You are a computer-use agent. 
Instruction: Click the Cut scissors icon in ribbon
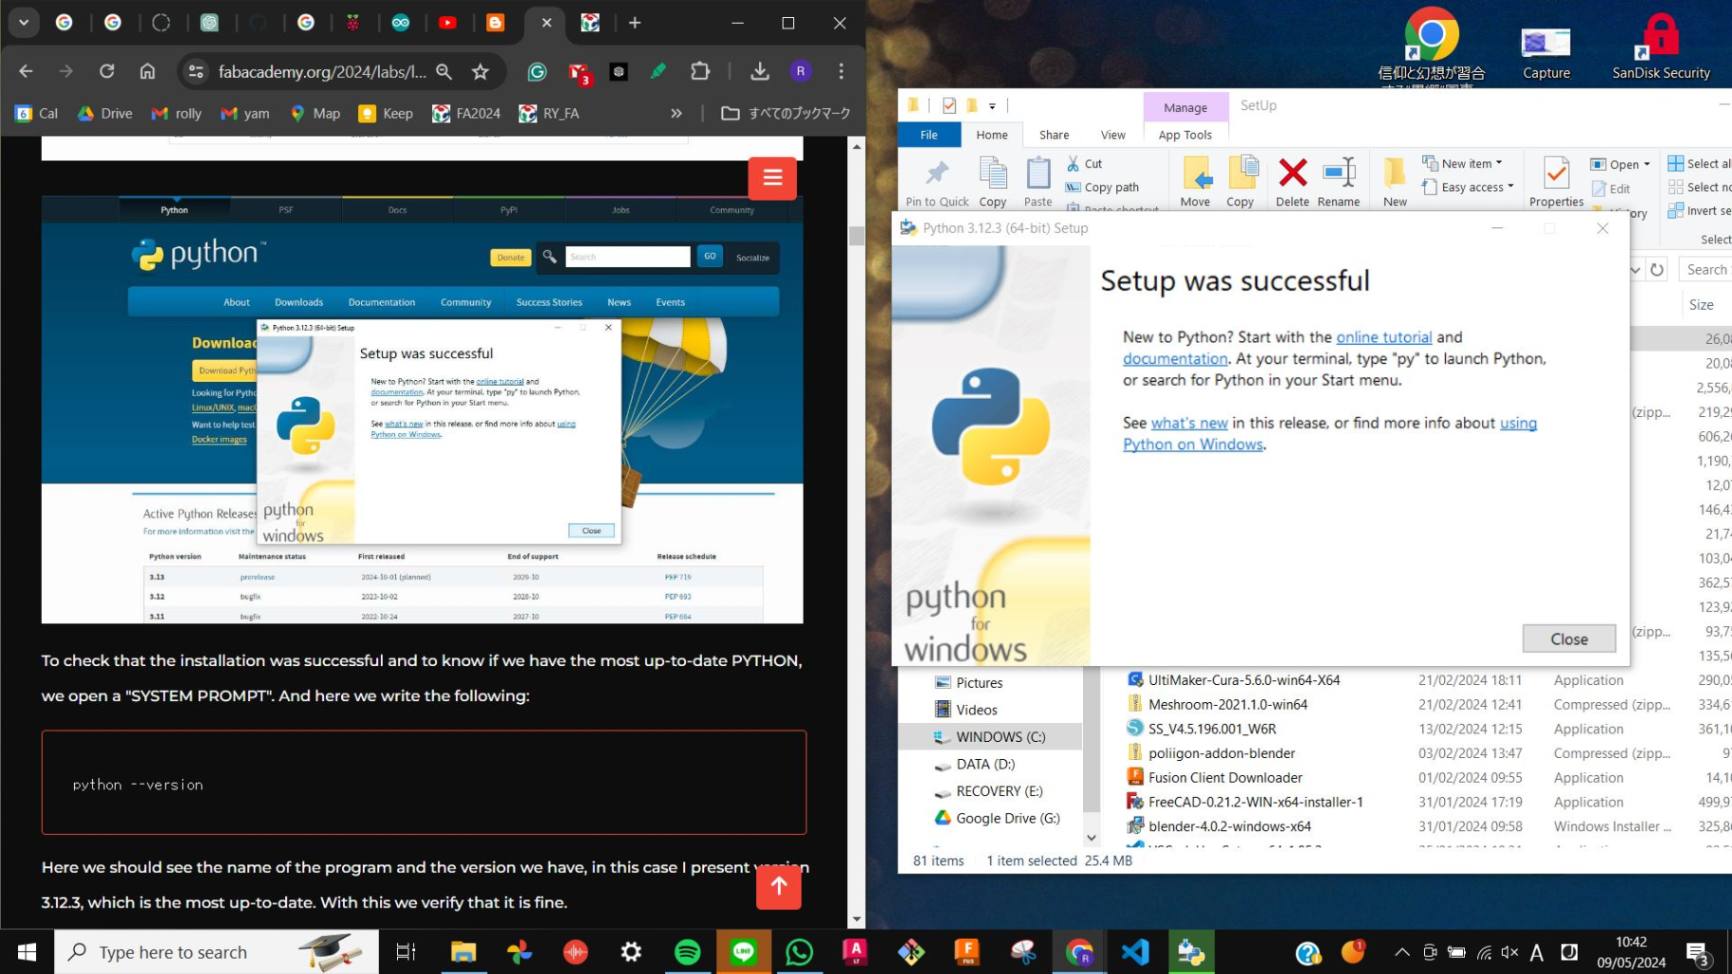pos(1073,163)
